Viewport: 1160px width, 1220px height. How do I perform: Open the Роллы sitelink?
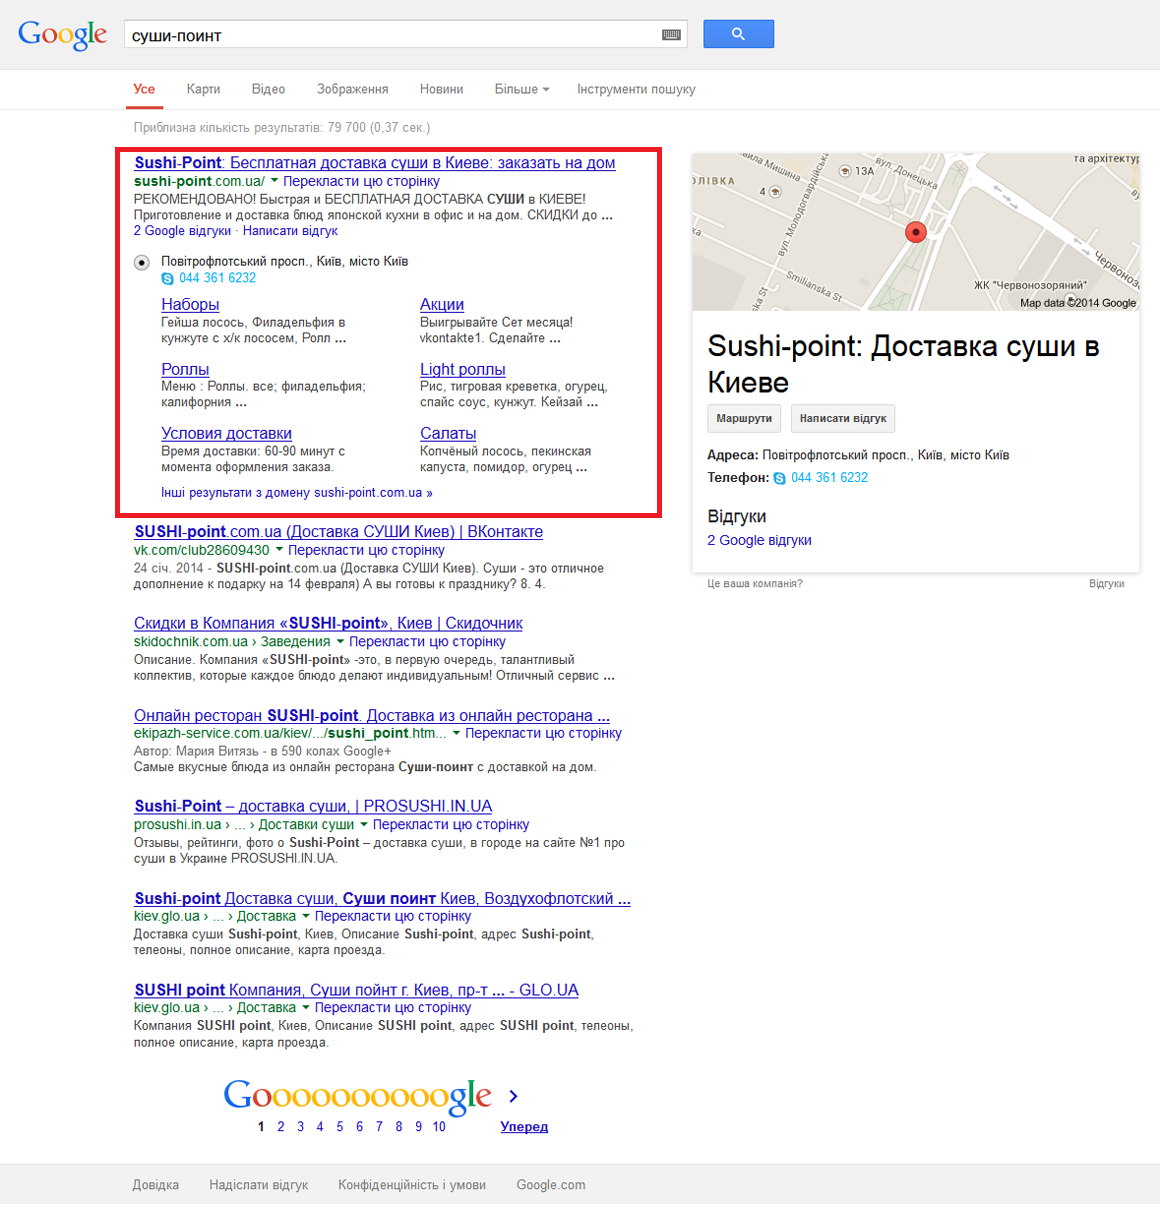click(185, 369)
